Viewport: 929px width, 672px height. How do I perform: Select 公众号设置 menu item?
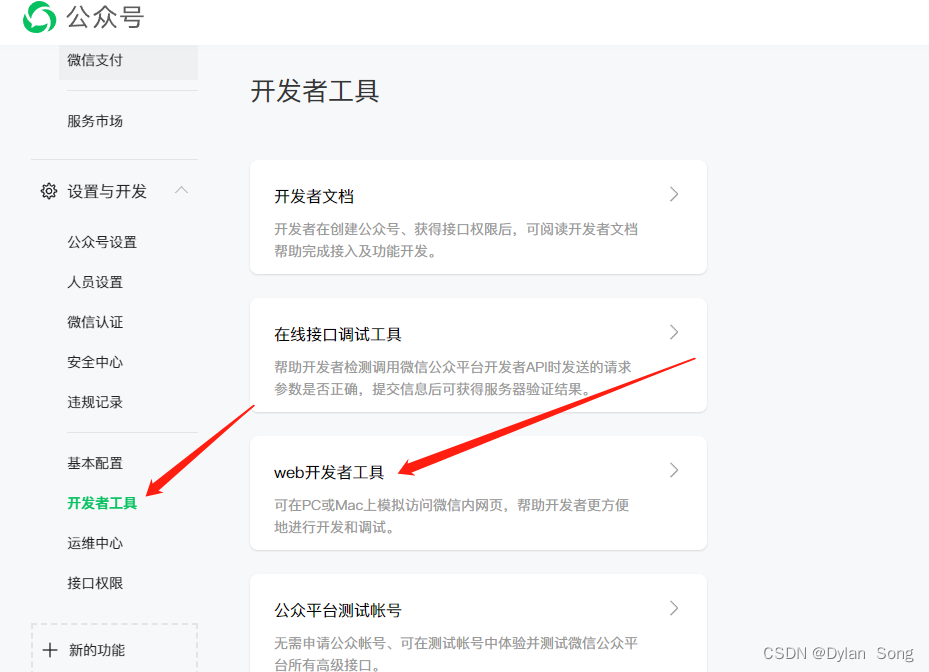click(102, 242)
